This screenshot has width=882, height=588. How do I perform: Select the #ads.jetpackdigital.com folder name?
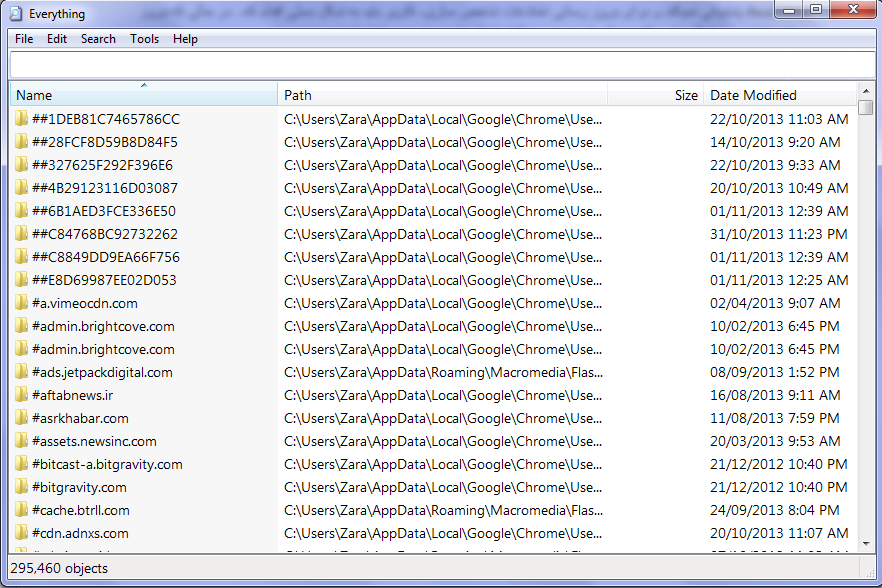[102, 372]
